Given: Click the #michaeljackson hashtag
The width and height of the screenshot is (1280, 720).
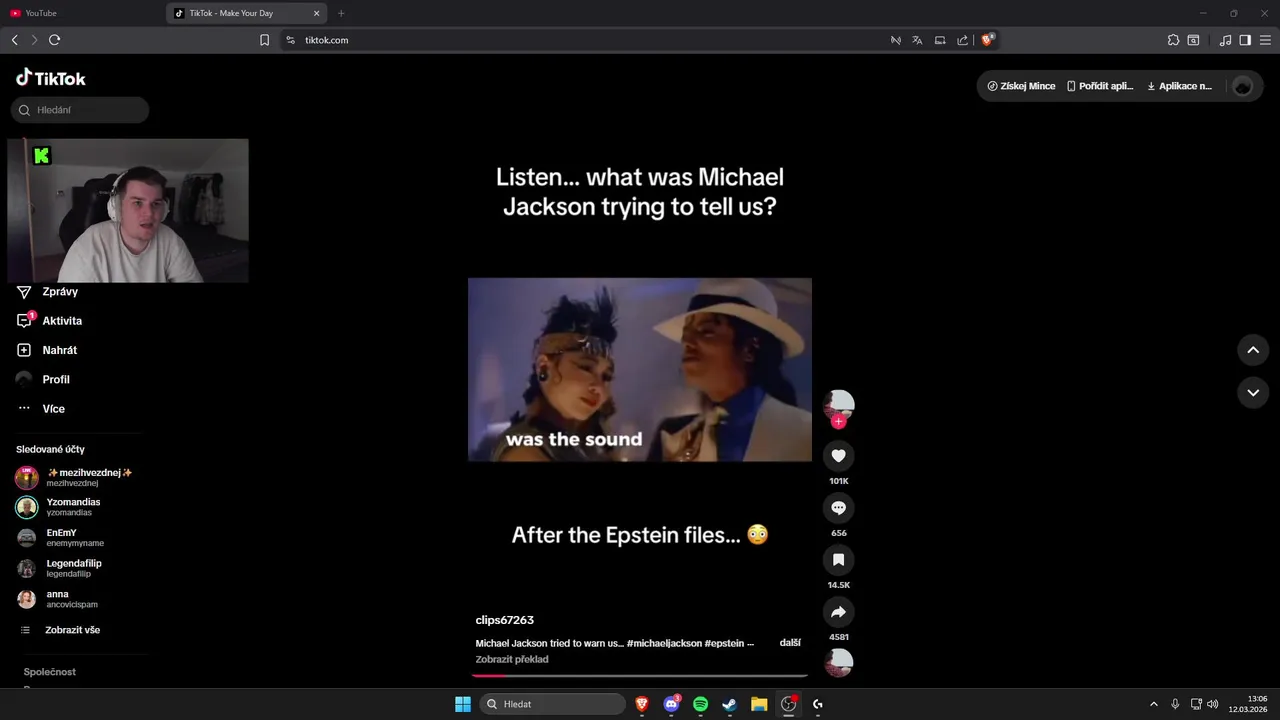Looking at the screenshot, I should (664, 643).
